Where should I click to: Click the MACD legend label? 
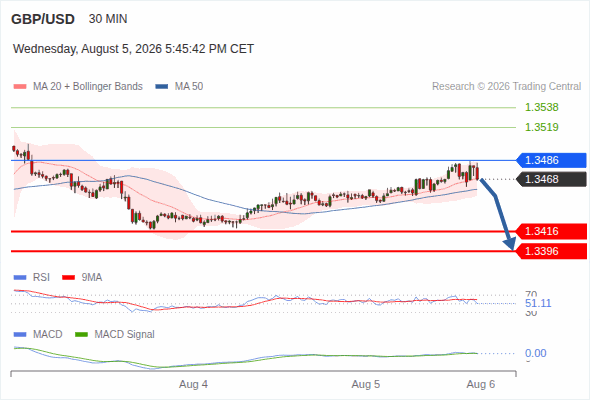click(48, 335)
